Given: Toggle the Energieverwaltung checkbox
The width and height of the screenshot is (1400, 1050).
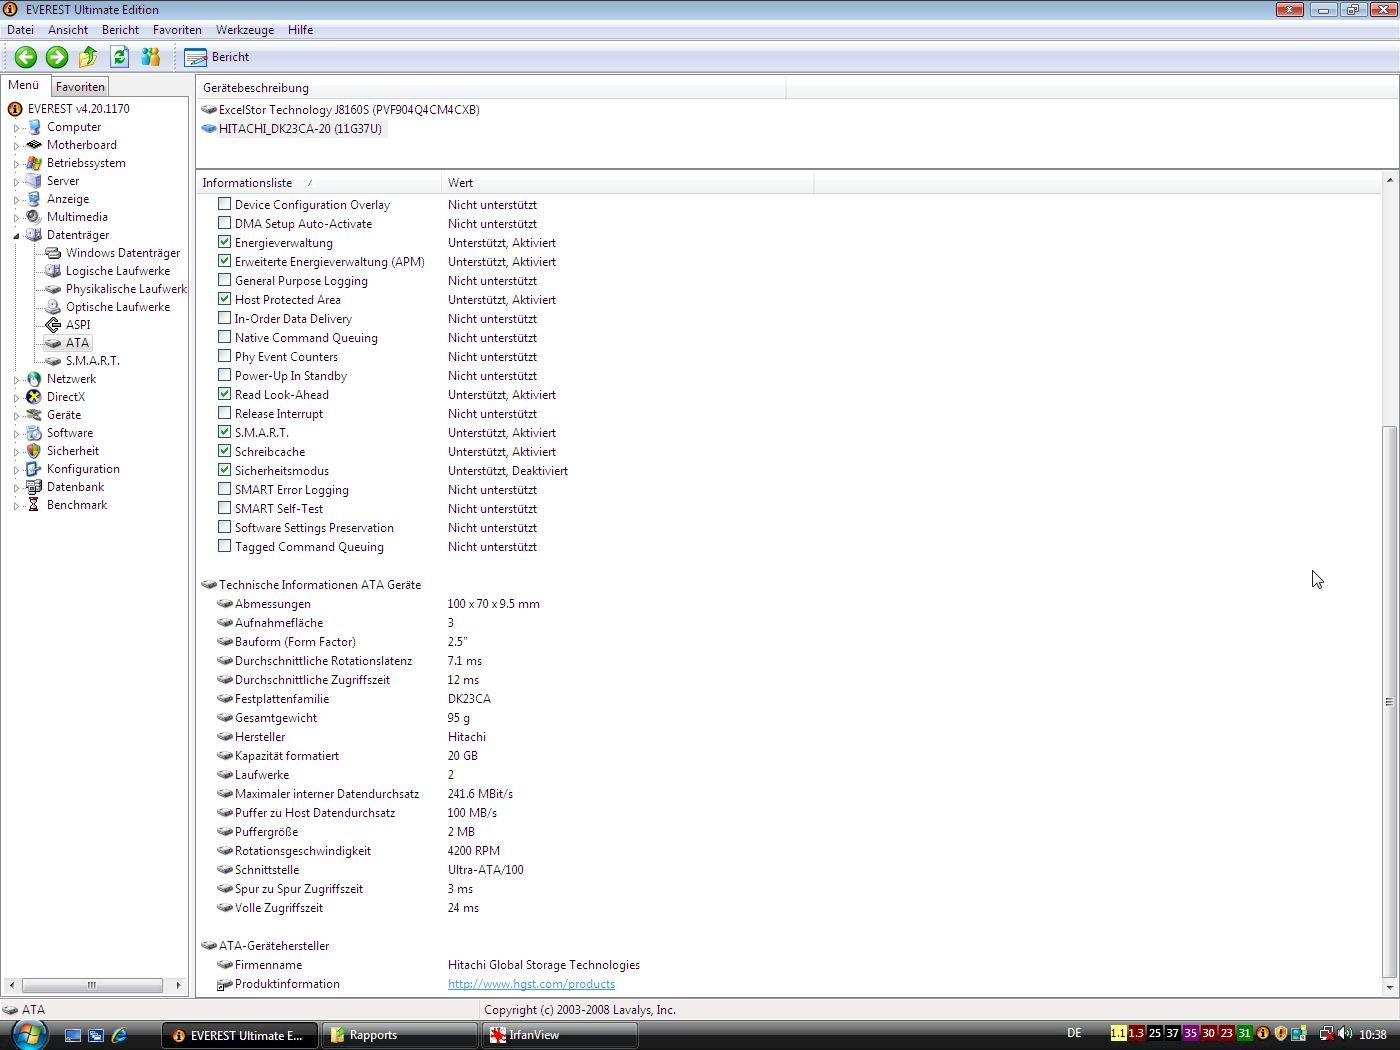Looking at the screenshot, I should (x=225, y=242).
